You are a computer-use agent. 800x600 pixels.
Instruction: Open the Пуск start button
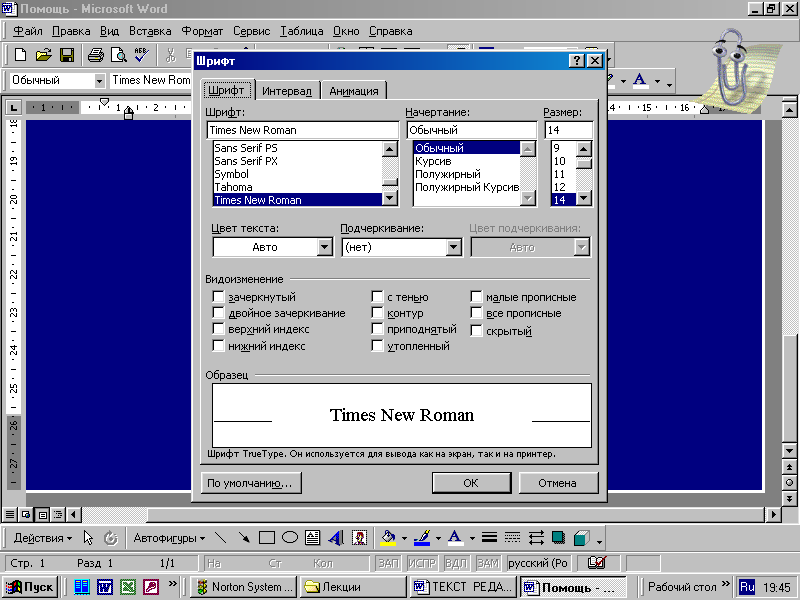tap(30, 587)
